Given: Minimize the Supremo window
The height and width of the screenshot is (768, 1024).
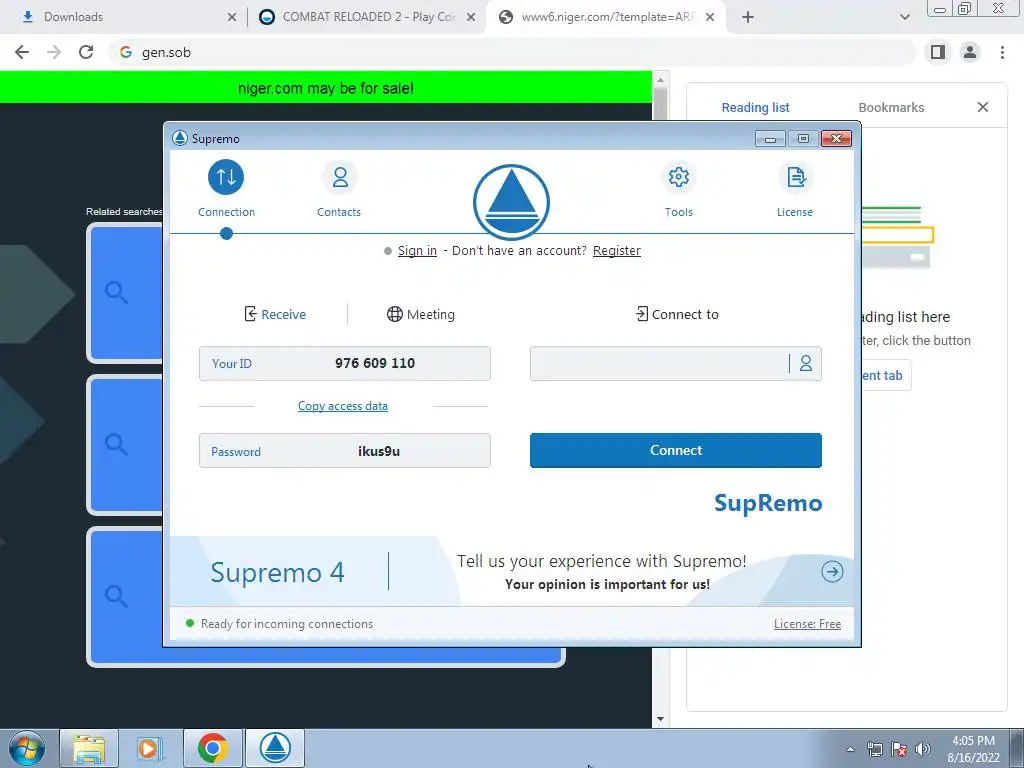Looking at the screenshot, I should (x=771, y=138).
